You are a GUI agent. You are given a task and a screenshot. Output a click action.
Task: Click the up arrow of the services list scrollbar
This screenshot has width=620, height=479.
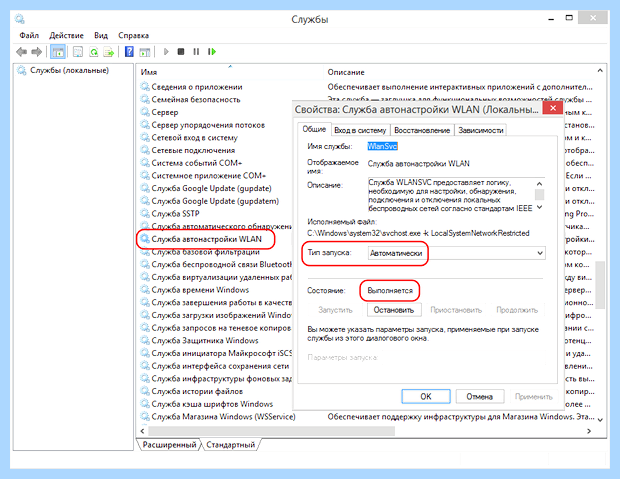(600, 70)
